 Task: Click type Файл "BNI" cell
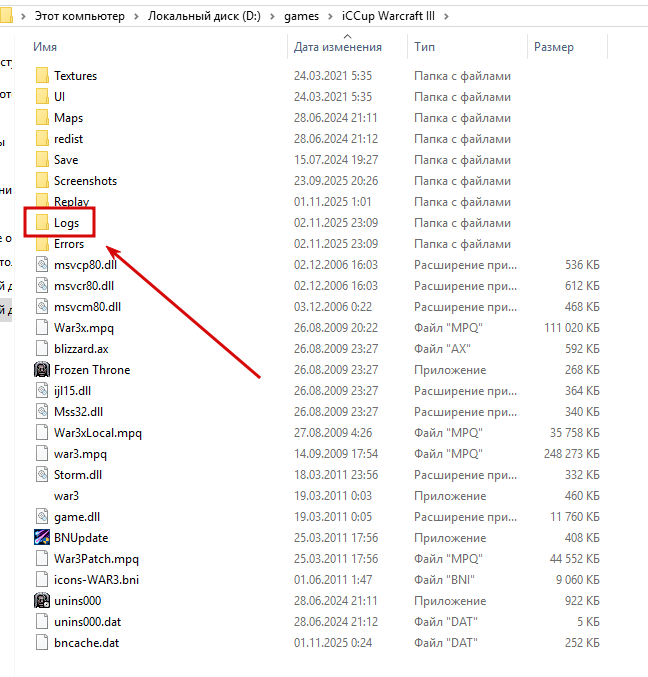click(444, 580)
